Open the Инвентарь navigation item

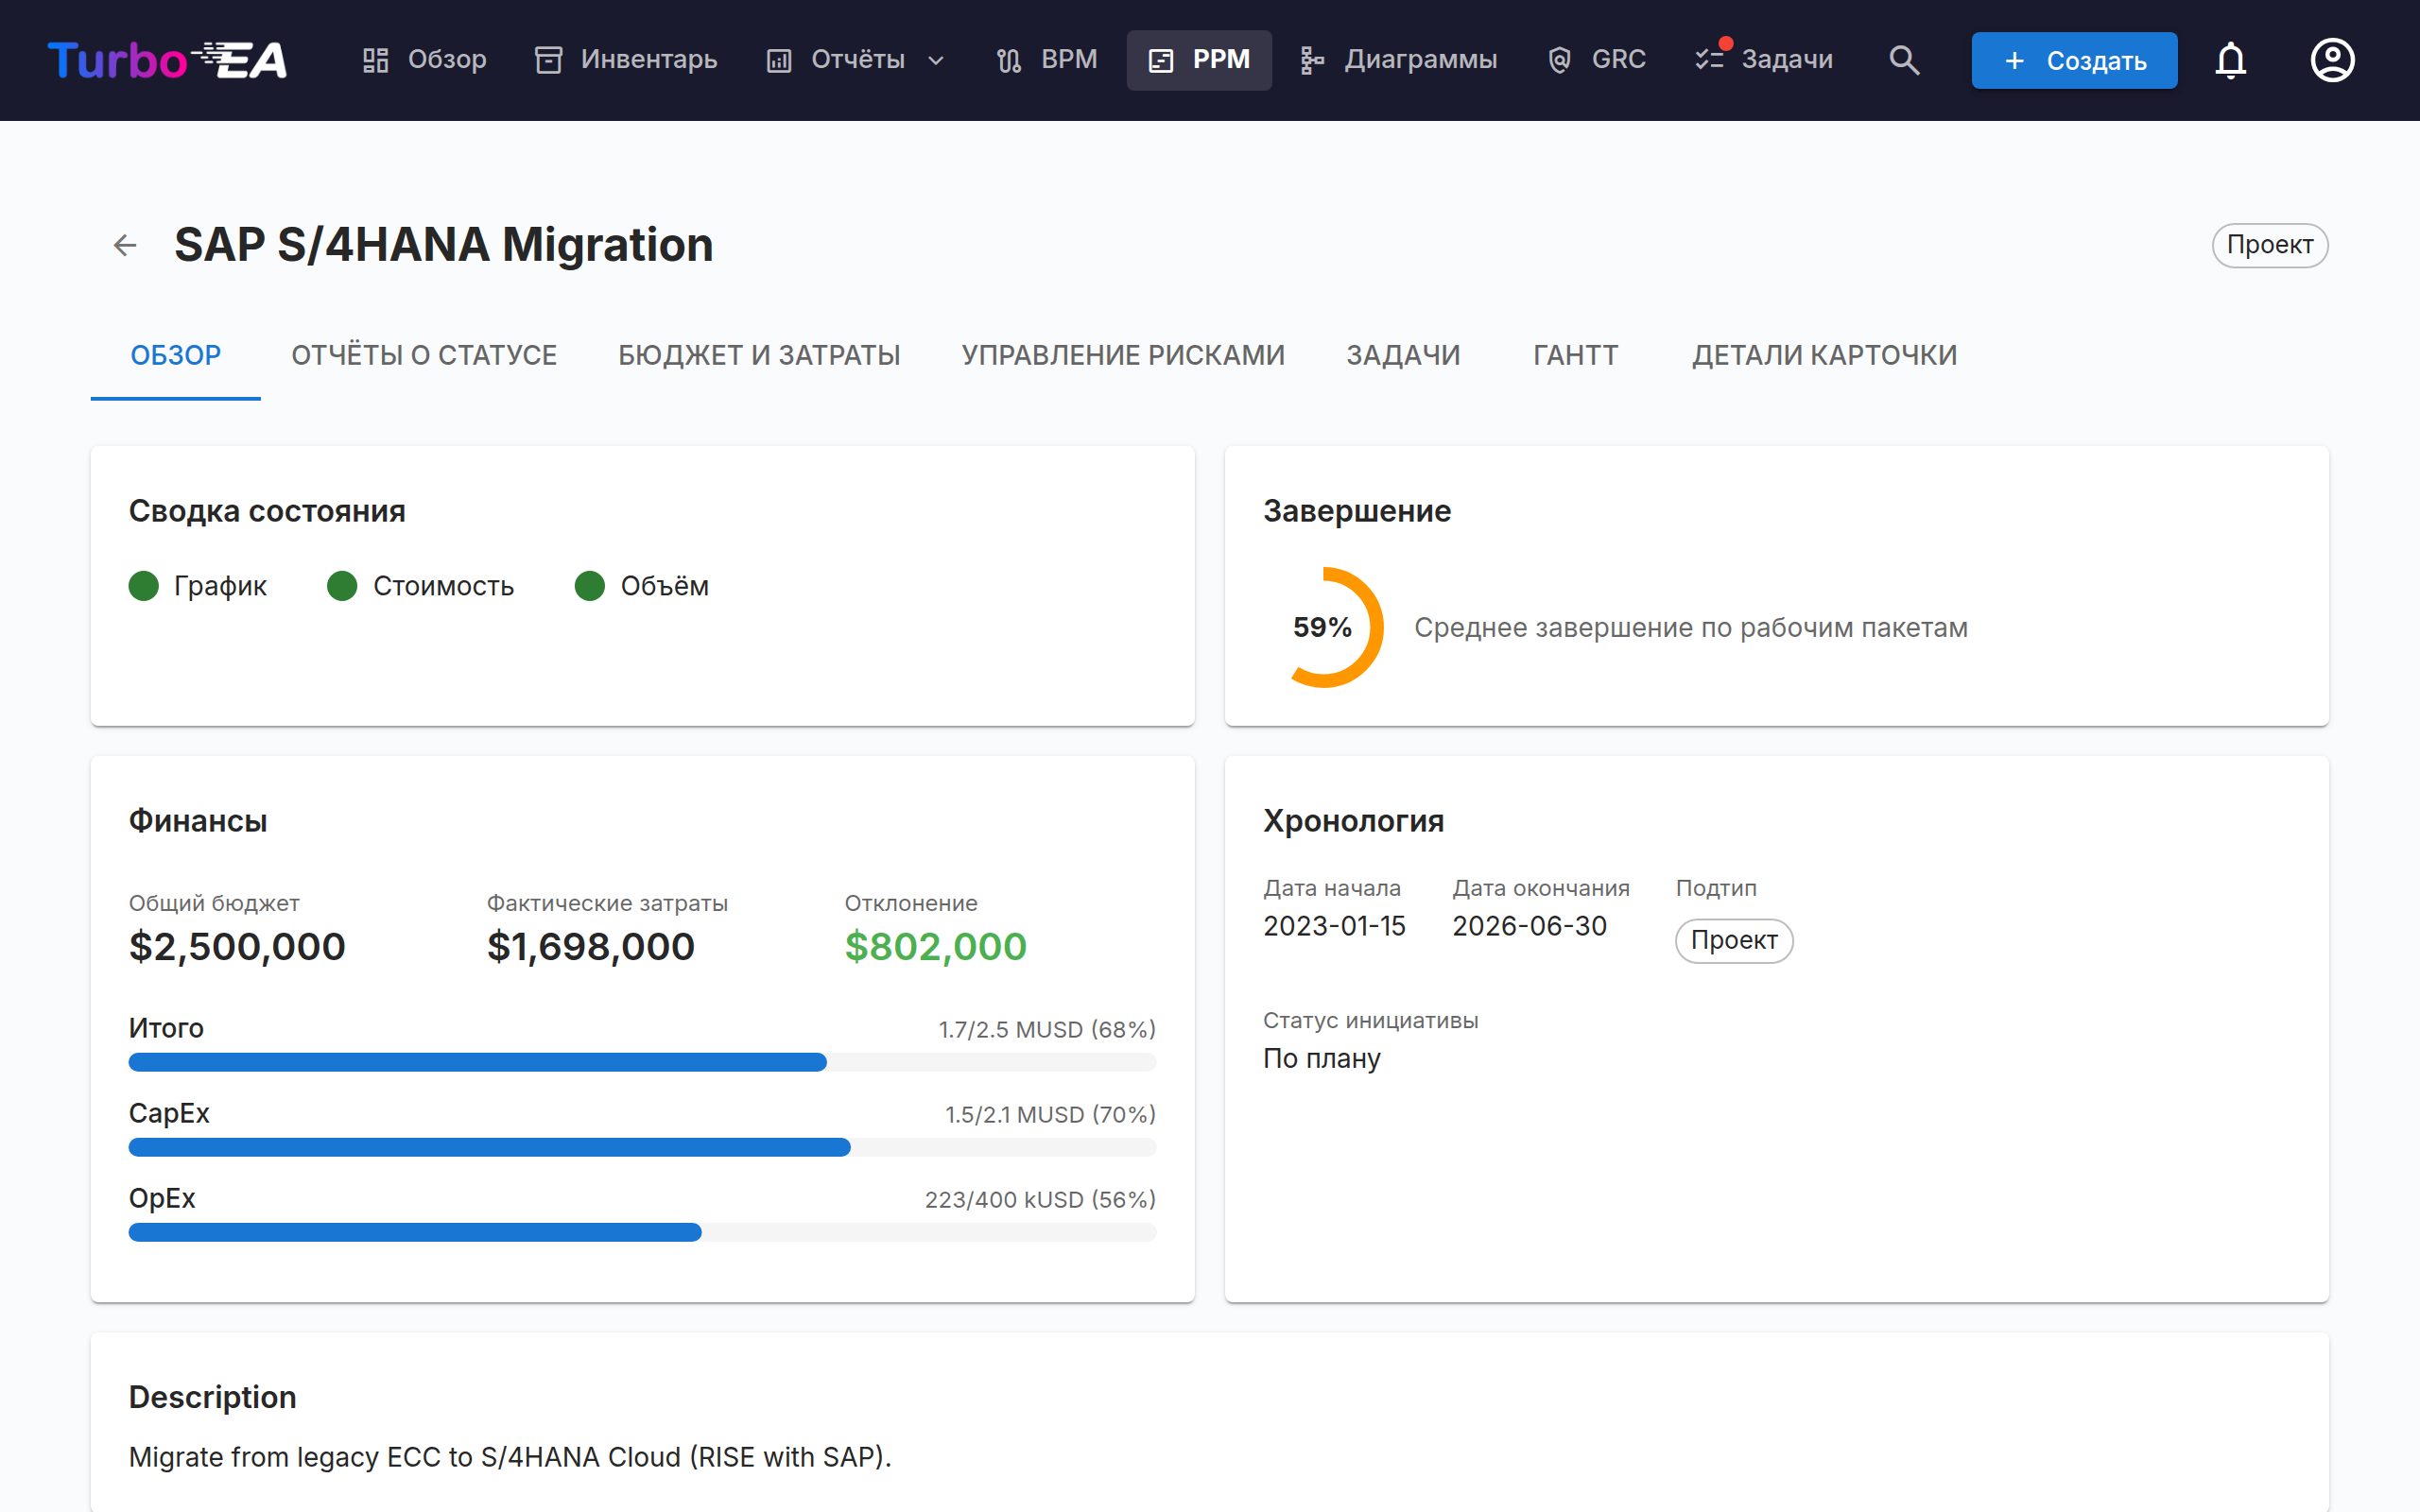626,60
